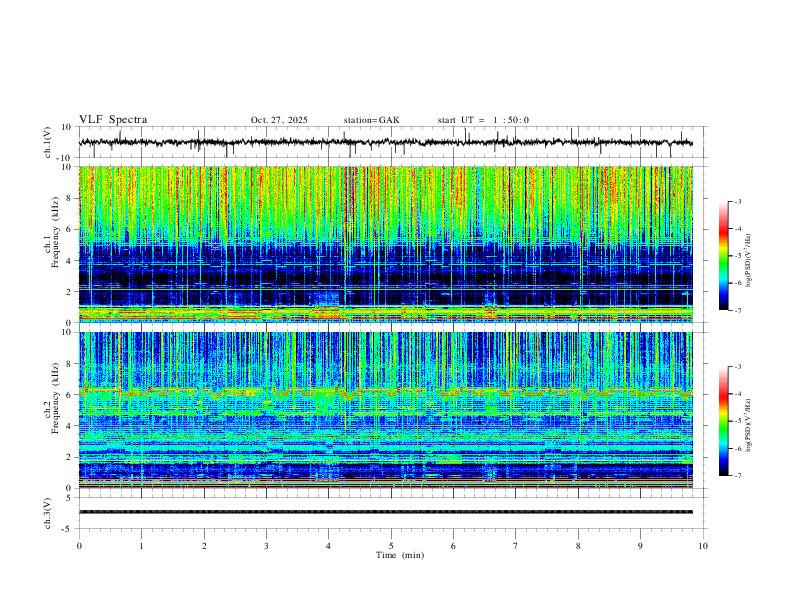792x612 pixels.
Task: Click the ch.1 black voltage waveform trace
Action: (x=385, y=142)
